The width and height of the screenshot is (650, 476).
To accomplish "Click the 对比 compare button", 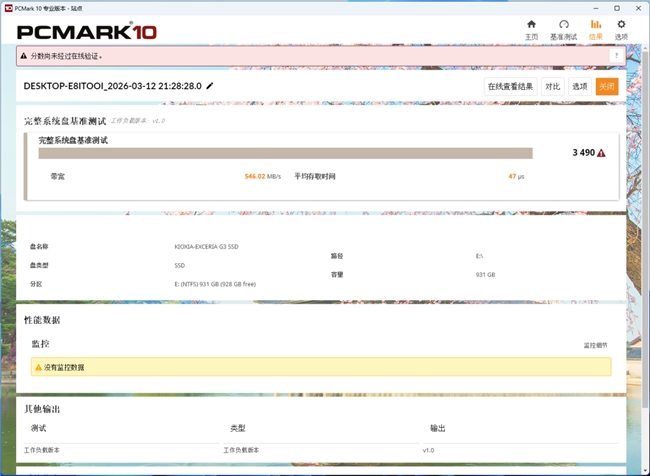I will coord(553,86).
